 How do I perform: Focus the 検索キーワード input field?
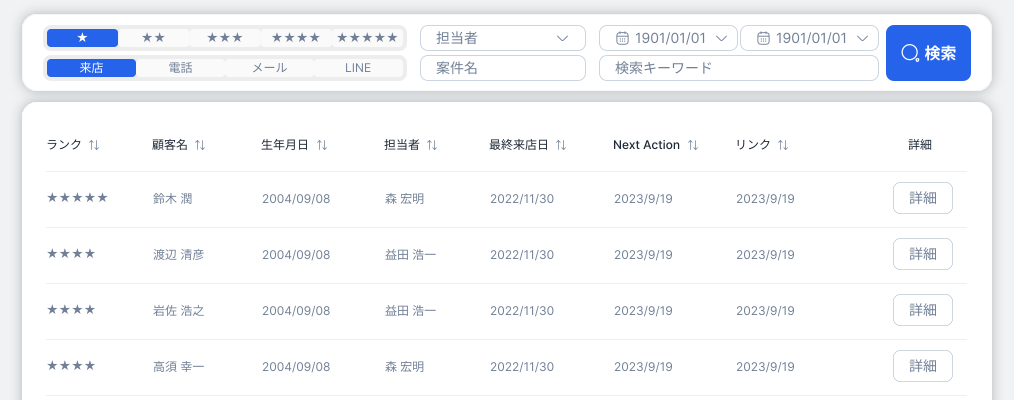click(739, 68)
